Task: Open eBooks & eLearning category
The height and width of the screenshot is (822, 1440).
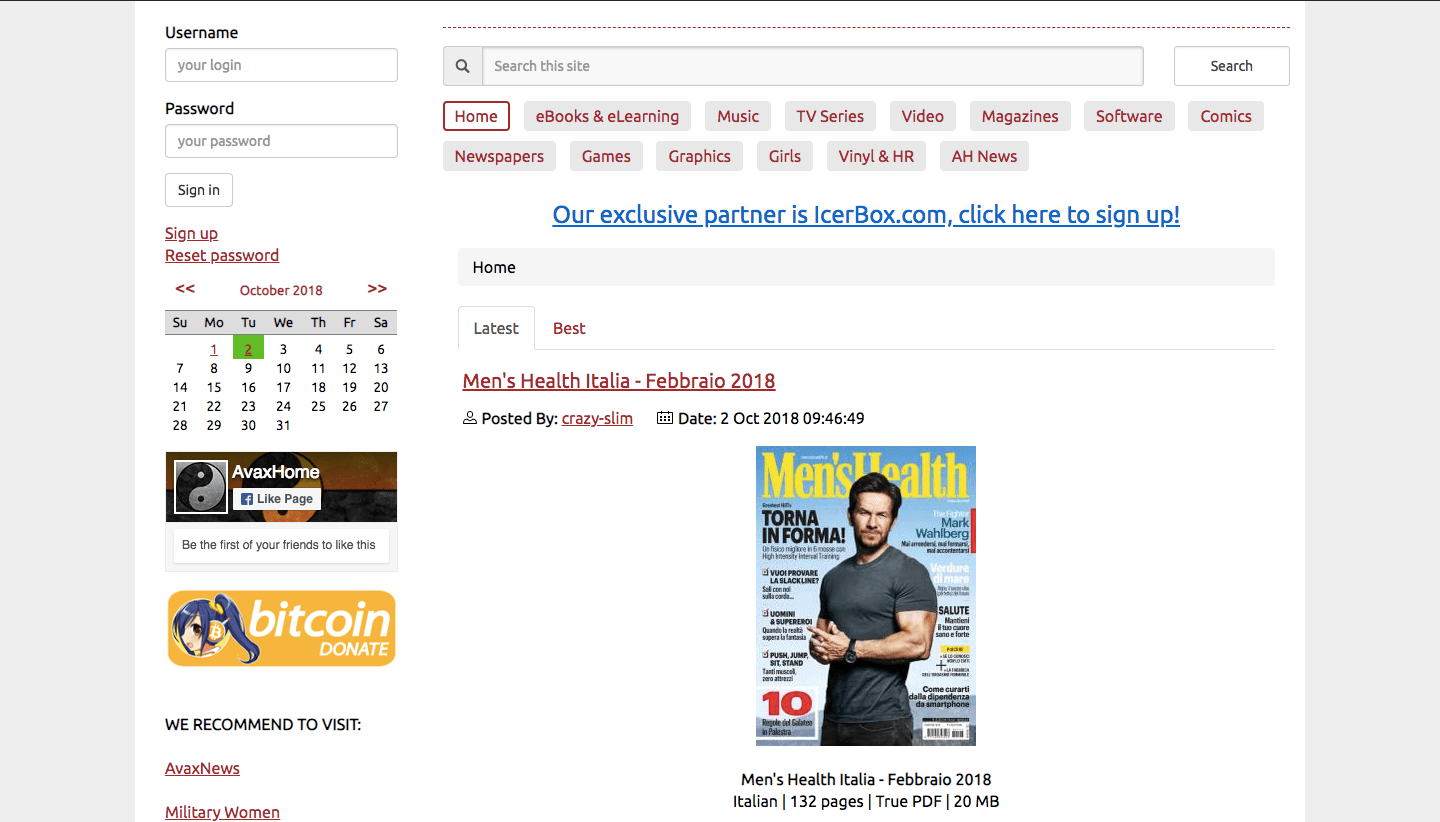Action: pyautogui.click(x=607, y=116)
